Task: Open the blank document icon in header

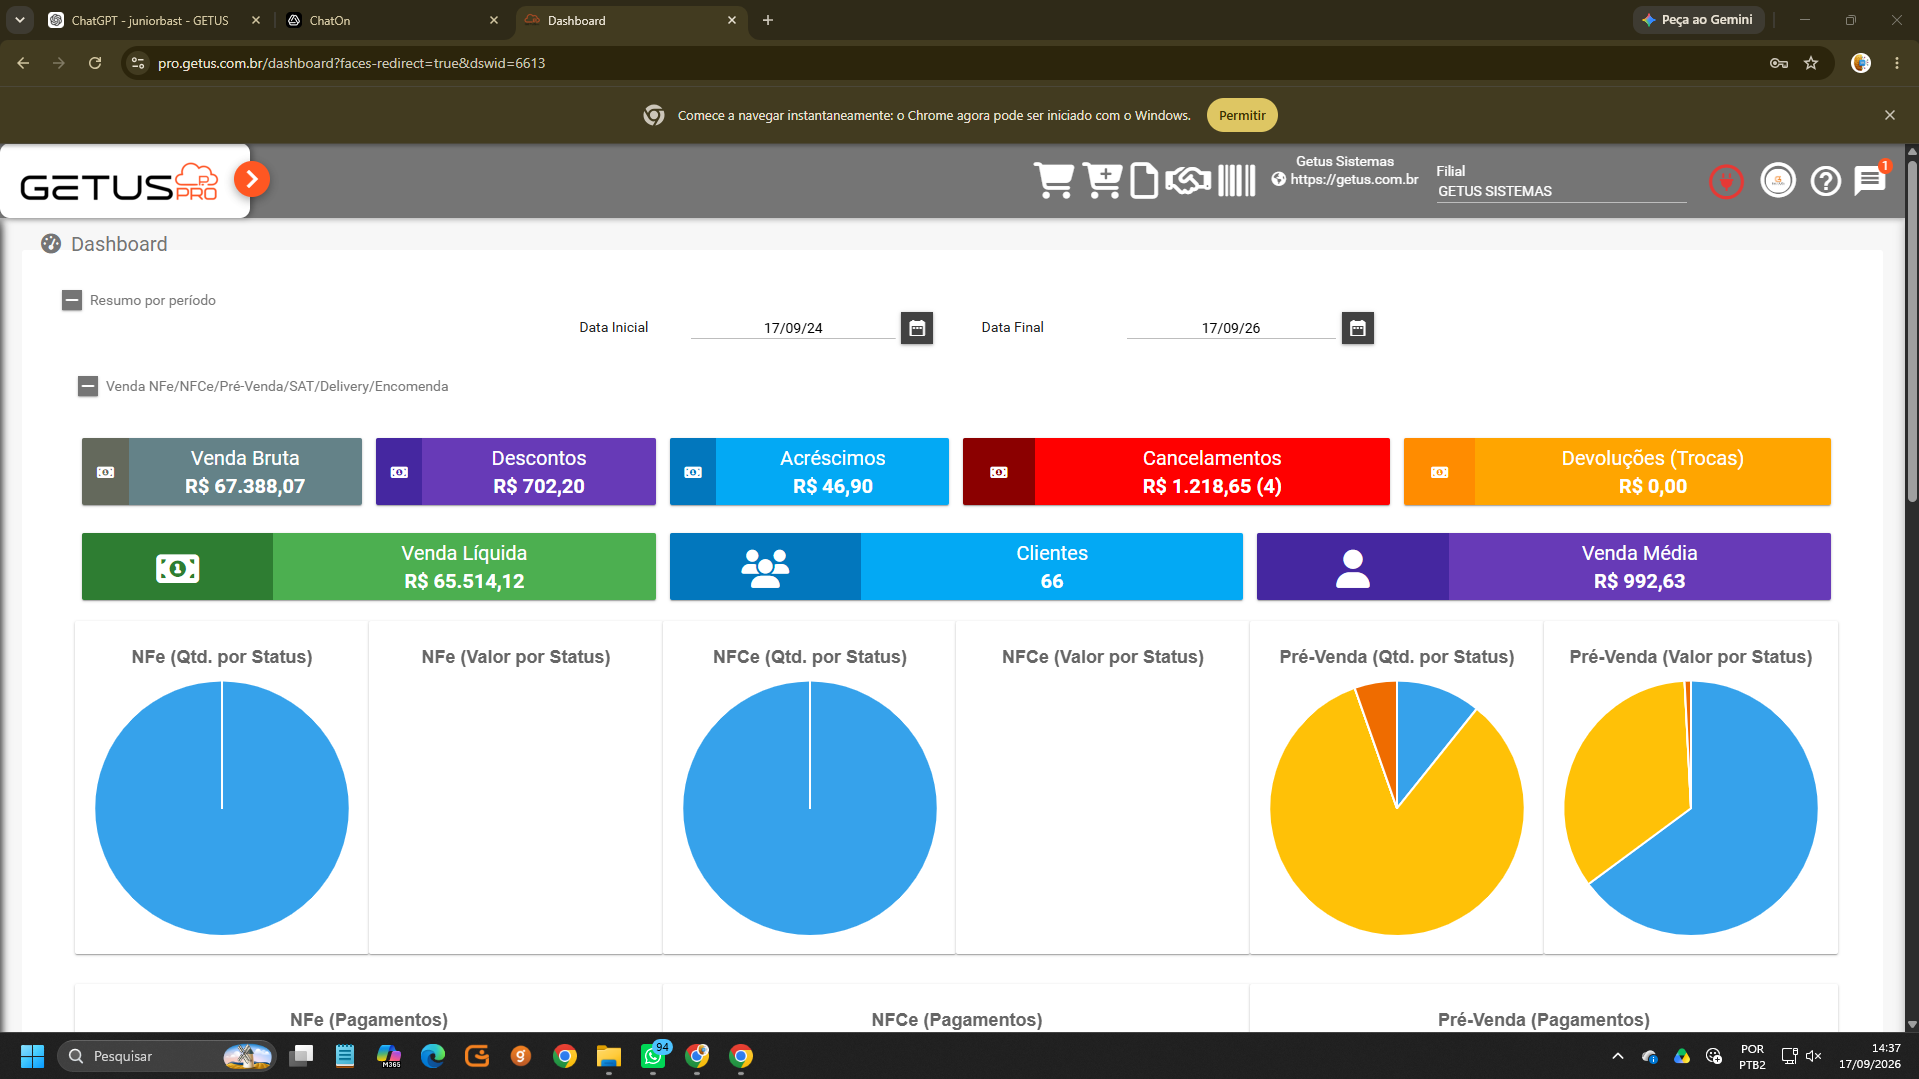Action: [1144, 181]
